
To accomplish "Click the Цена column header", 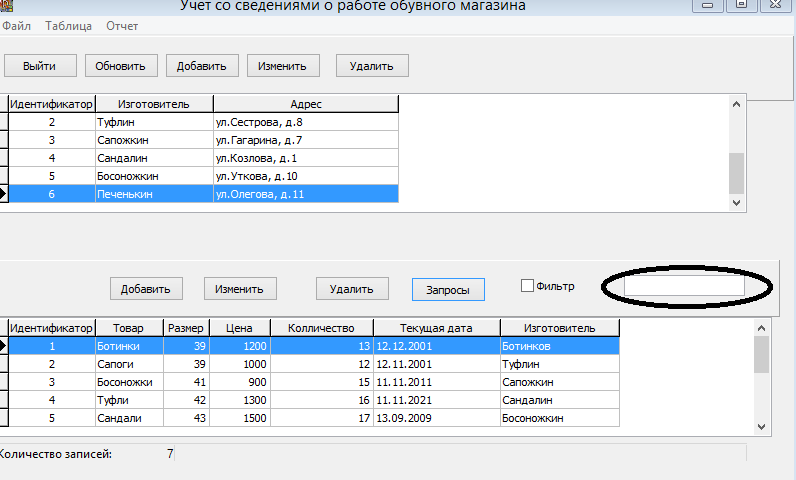I will [240, 328].
